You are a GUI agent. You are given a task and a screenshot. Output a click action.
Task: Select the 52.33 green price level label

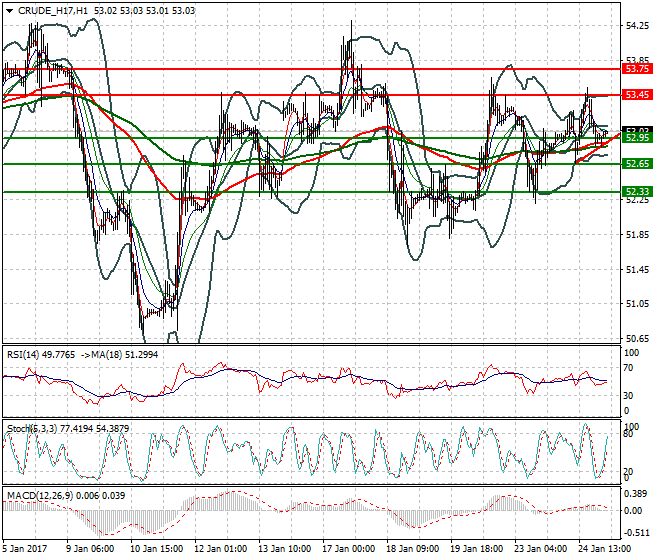[637, 192]
